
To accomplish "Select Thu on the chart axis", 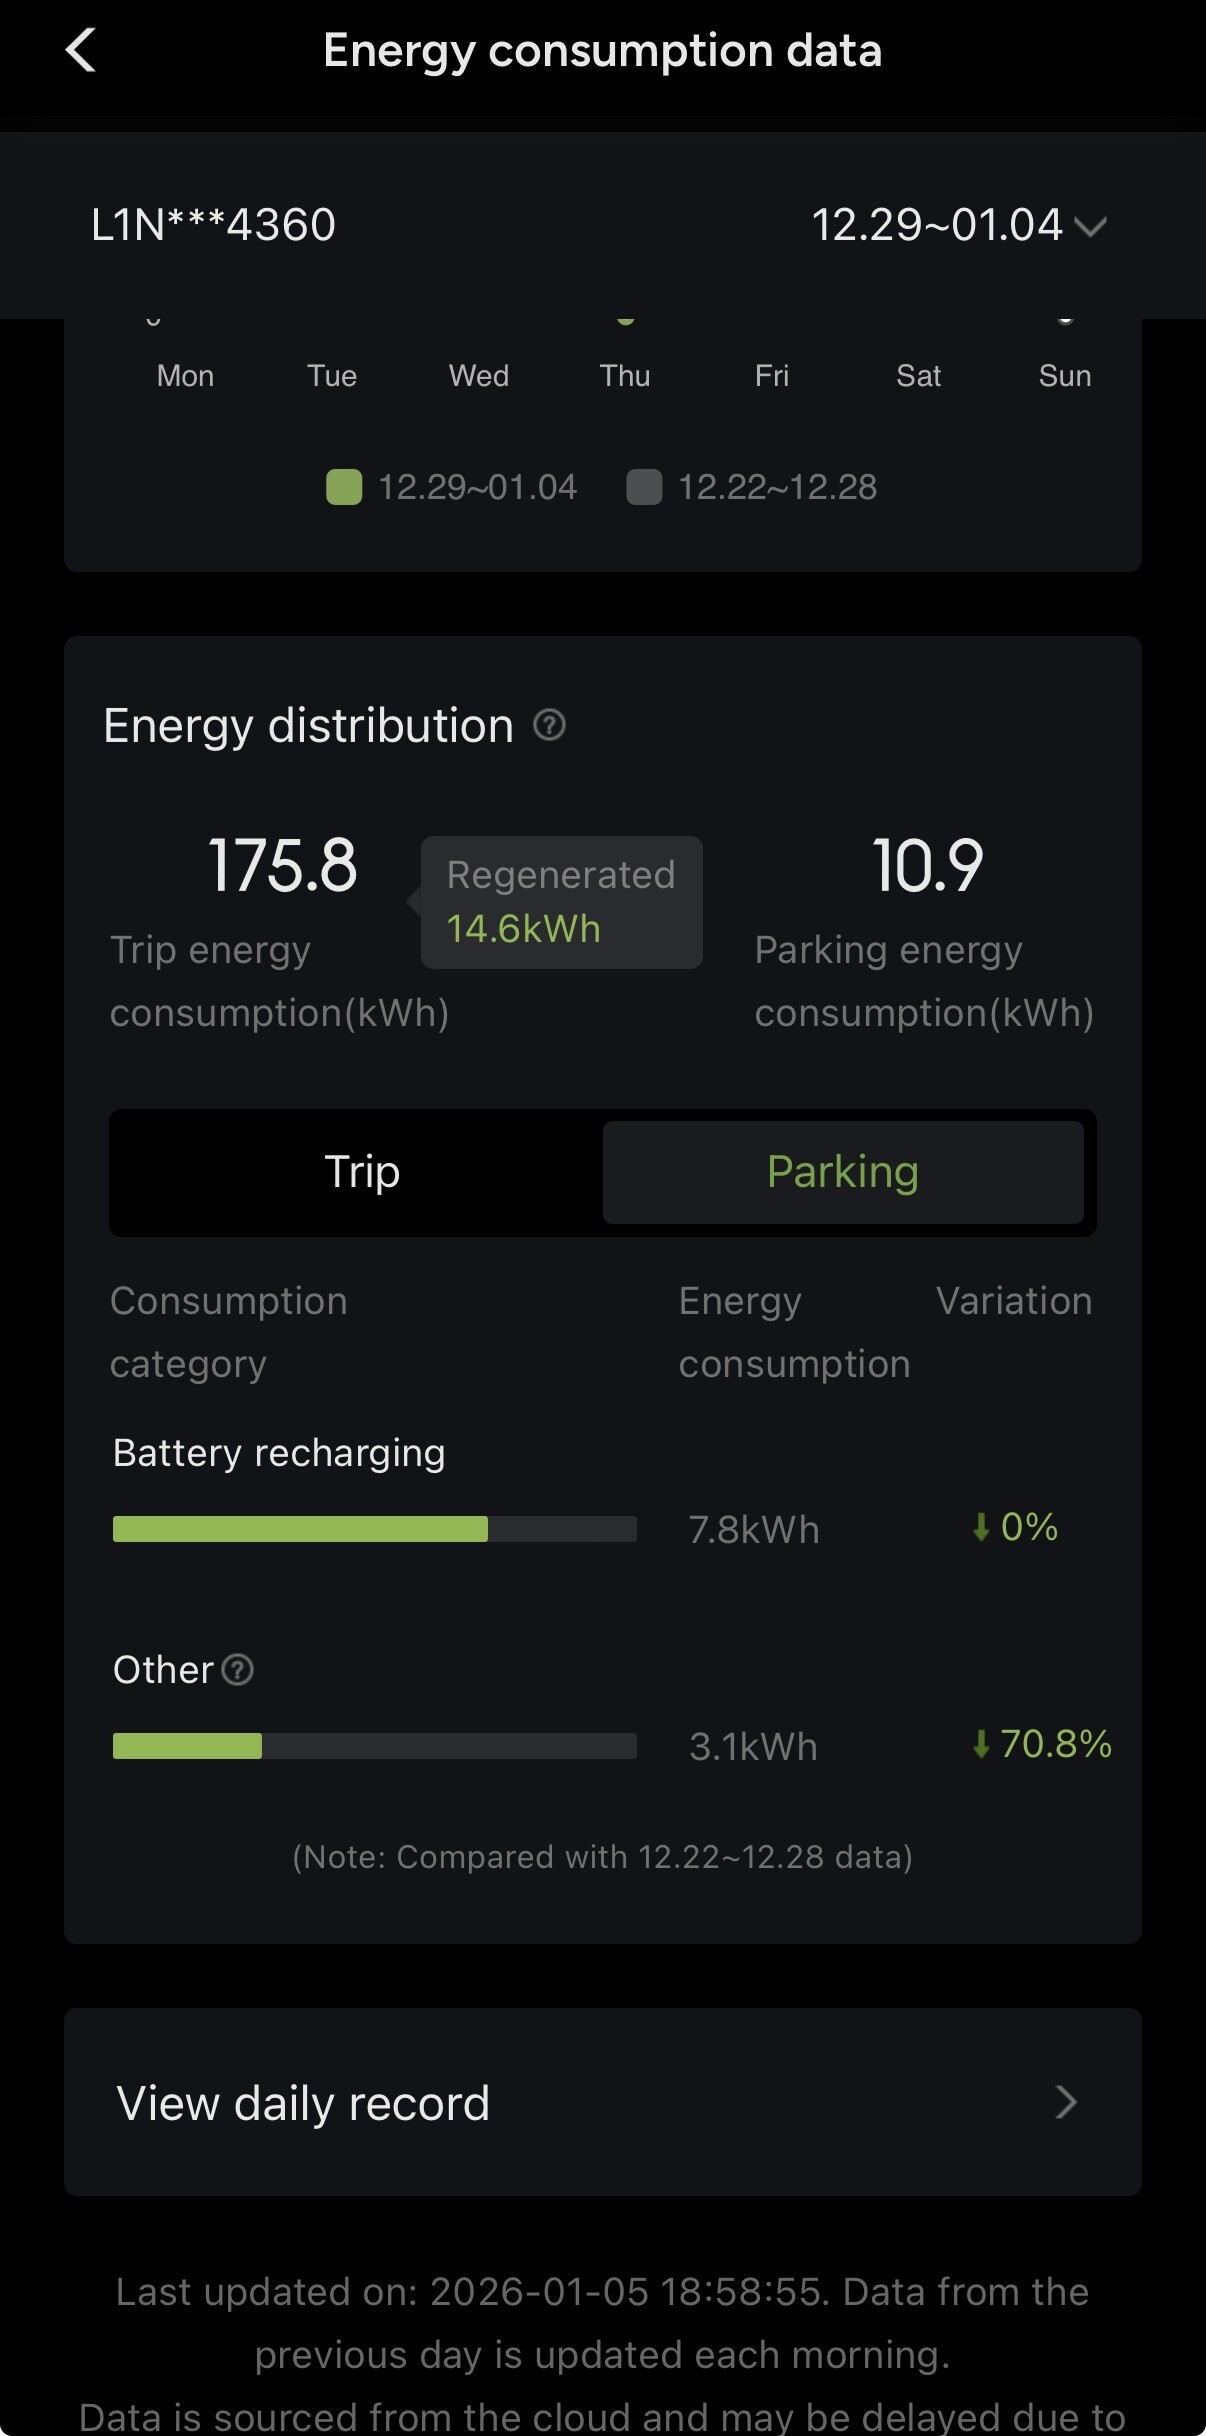I will [x=625, y=376].
